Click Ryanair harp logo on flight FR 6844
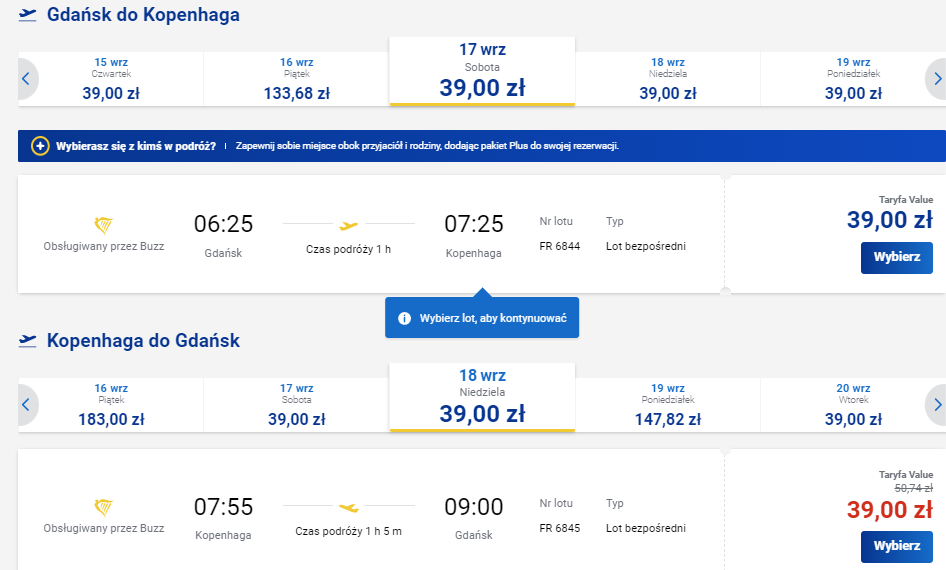Image resolution: width=946 pixels, height=570 pixels. pos(103,226)
